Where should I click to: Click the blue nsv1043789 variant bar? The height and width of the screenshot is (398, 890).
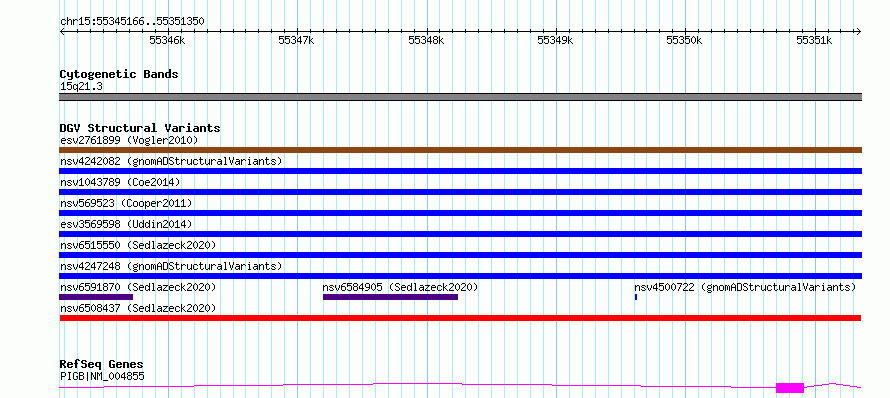tap(460, 192)
